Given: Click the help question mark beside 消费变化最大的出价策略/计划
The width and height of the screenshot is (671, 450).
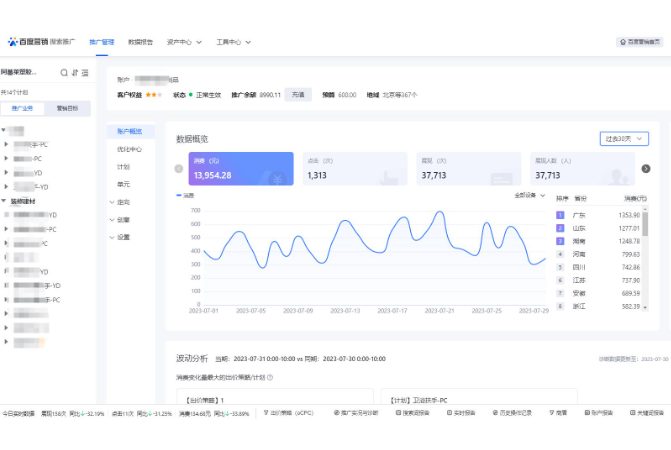Looking at the screenshot, I should tap(270, 377).
